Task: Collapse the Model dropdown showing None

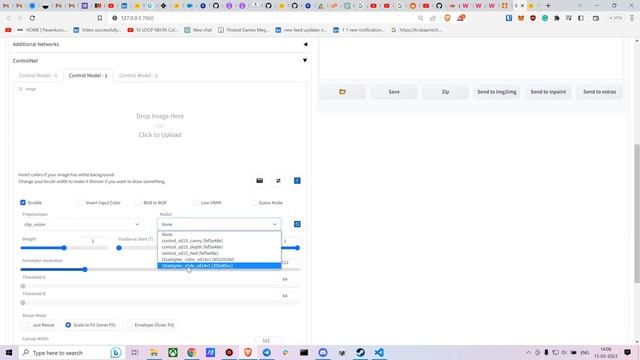Action: click(219, 224)
